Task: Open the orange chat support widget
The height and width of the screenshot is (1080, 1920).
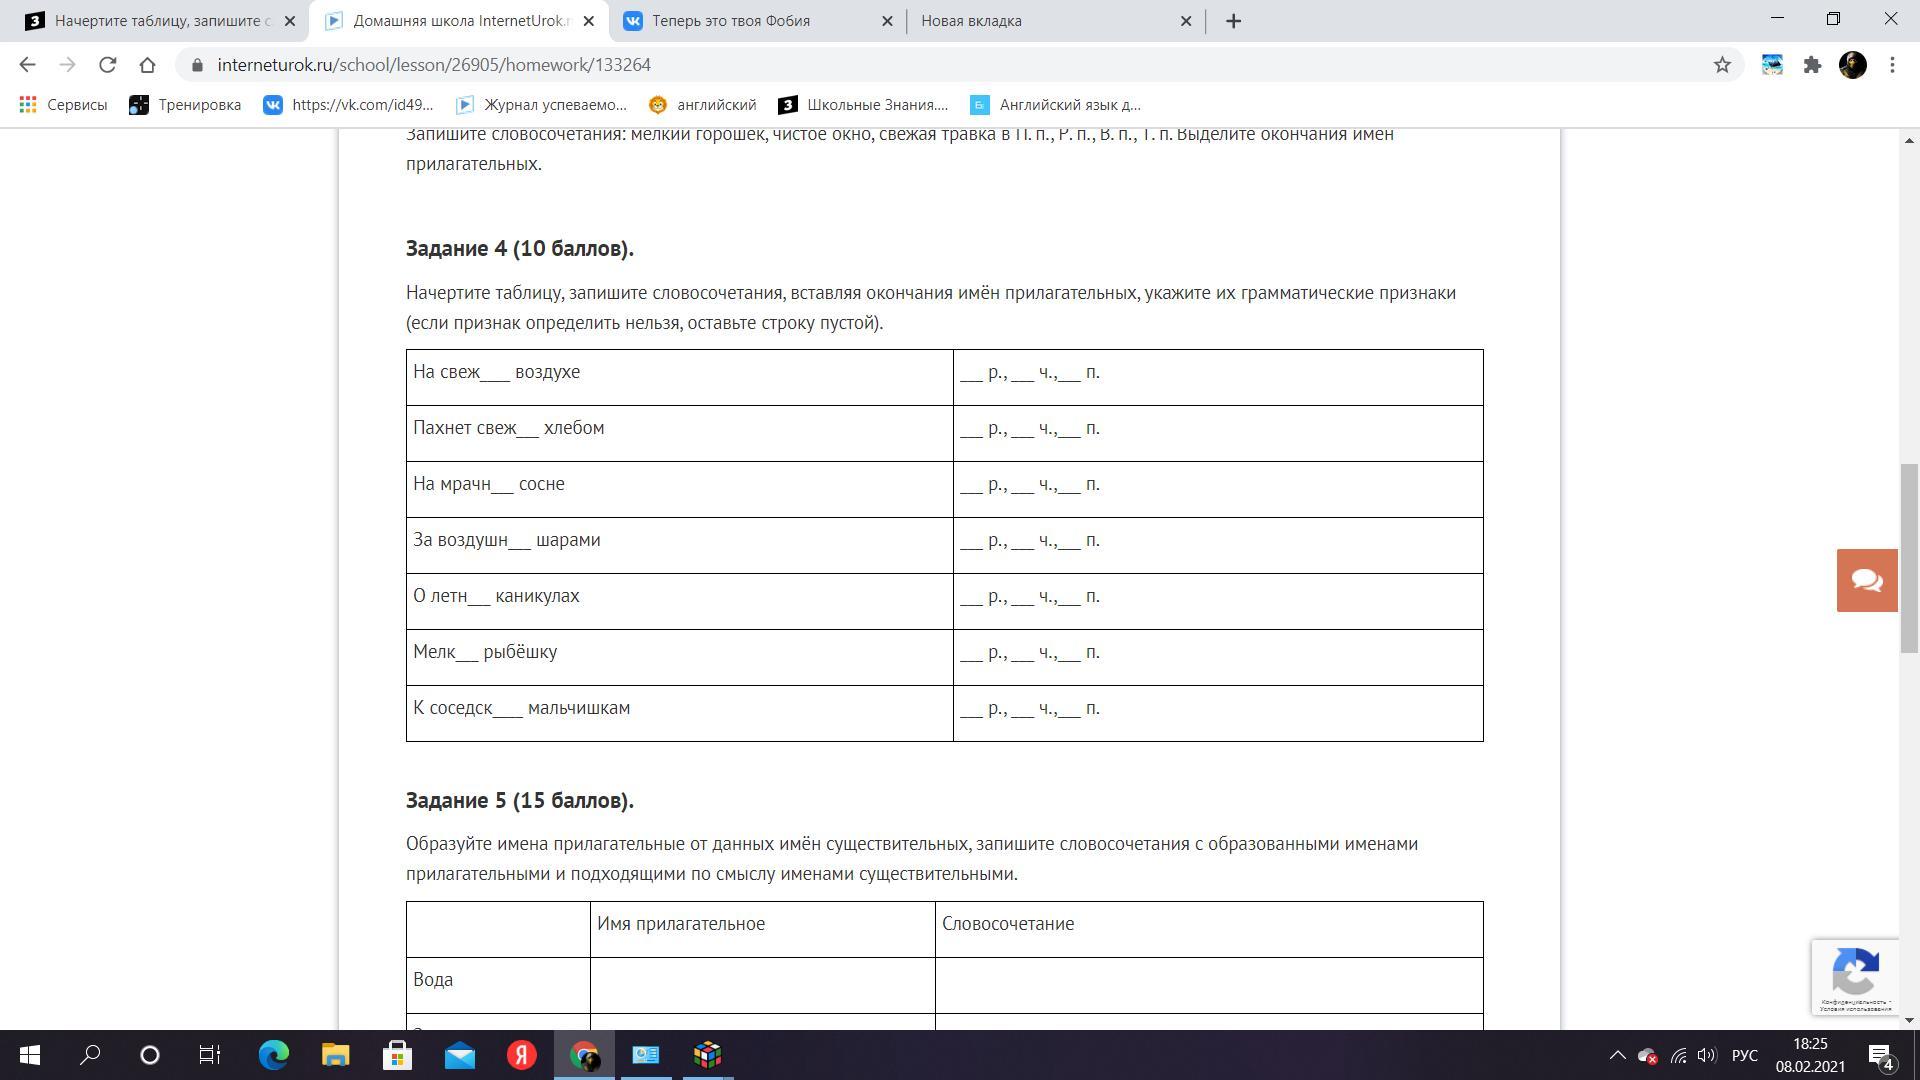Action: (x=1866, y=580)
